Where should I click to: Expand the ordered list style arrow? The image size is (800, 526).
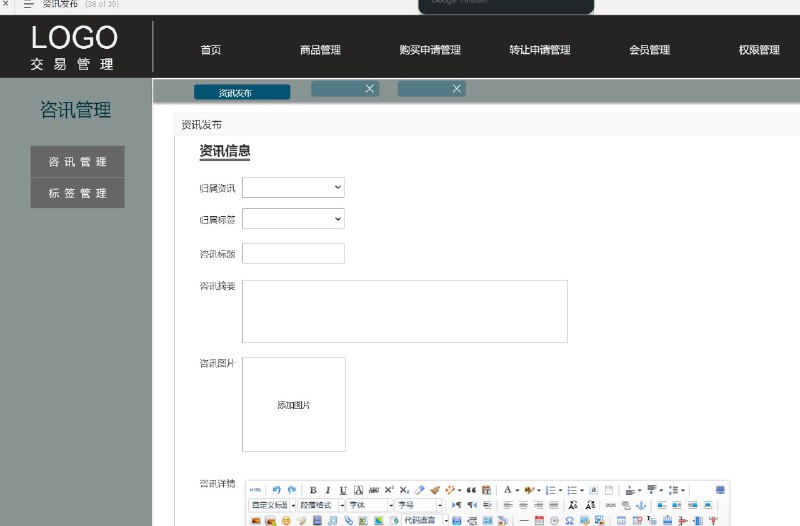tap(560, 490)
